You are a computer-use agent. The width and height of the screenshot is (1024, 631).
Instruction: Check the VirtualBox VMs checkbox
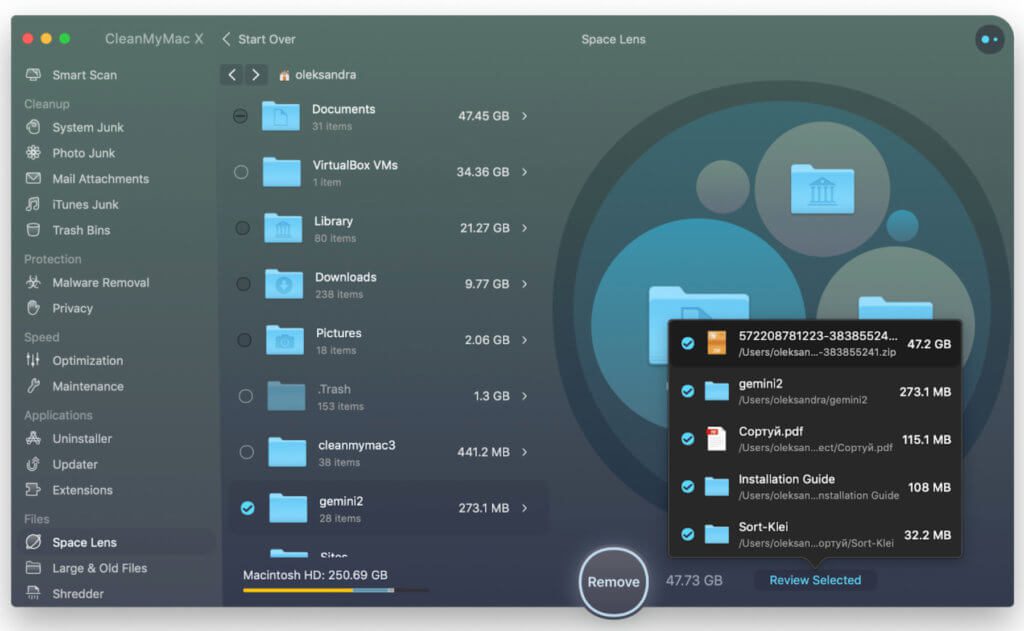click(x=241, y=172)
